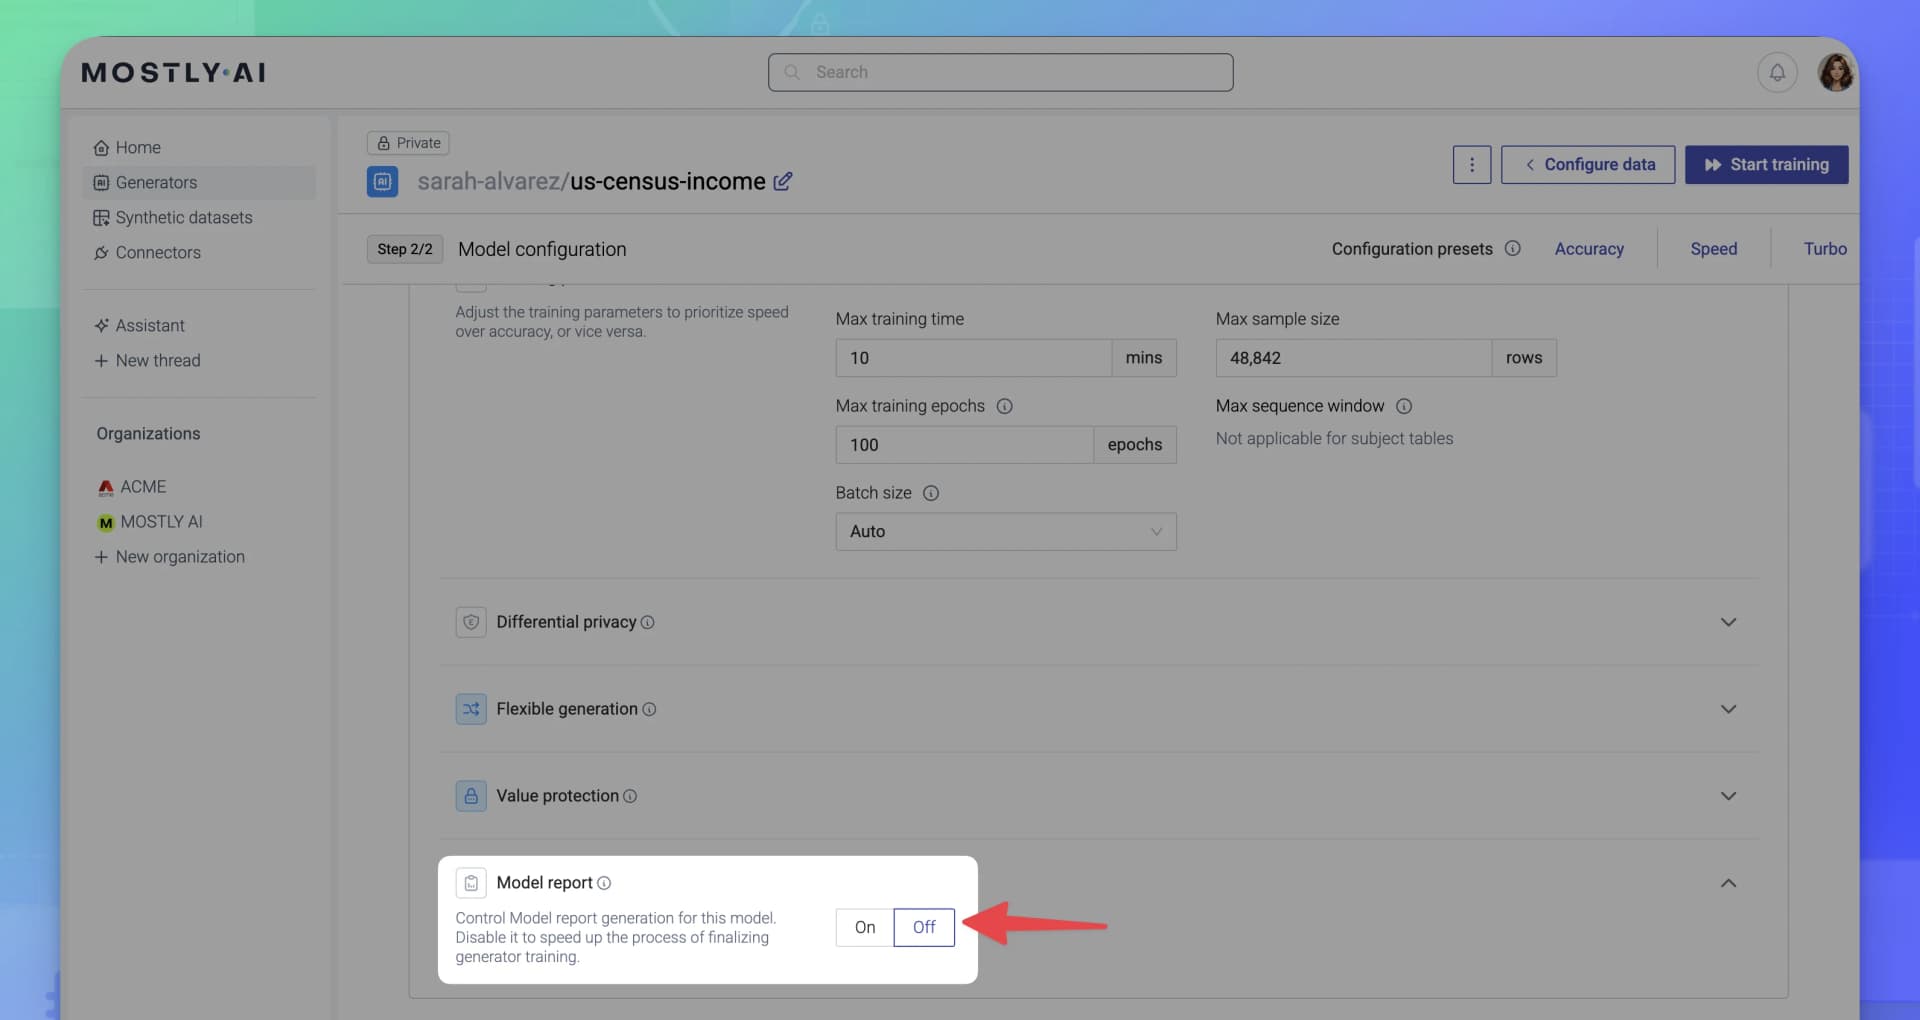
Task: Click the Max sequence window info icon
Action: click(1404, 406)
